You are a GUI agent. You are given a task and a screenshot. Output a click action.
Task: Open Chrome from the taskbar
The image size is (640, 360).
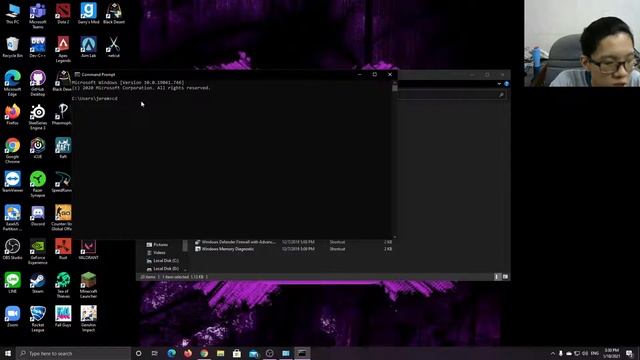click(x=204, y=353)
